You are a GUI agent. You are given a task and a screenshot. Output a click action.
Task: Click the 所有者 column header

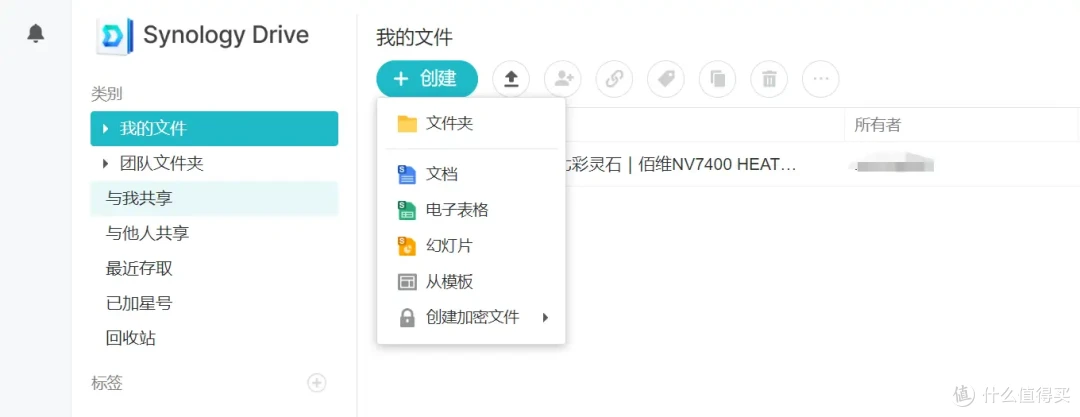(961, 125)
